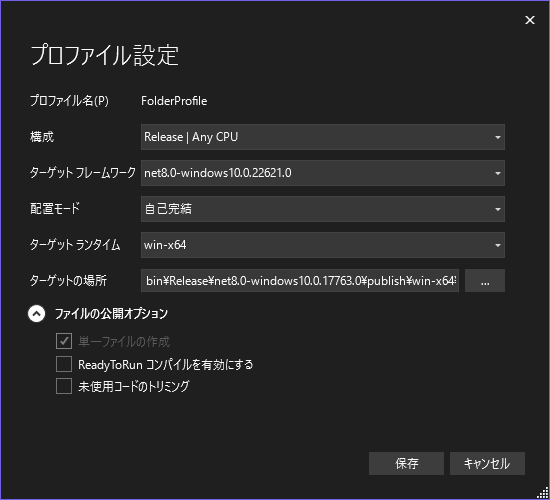
Task: Click the プロファイル名(P) label
Action: [x=69, y=101]
